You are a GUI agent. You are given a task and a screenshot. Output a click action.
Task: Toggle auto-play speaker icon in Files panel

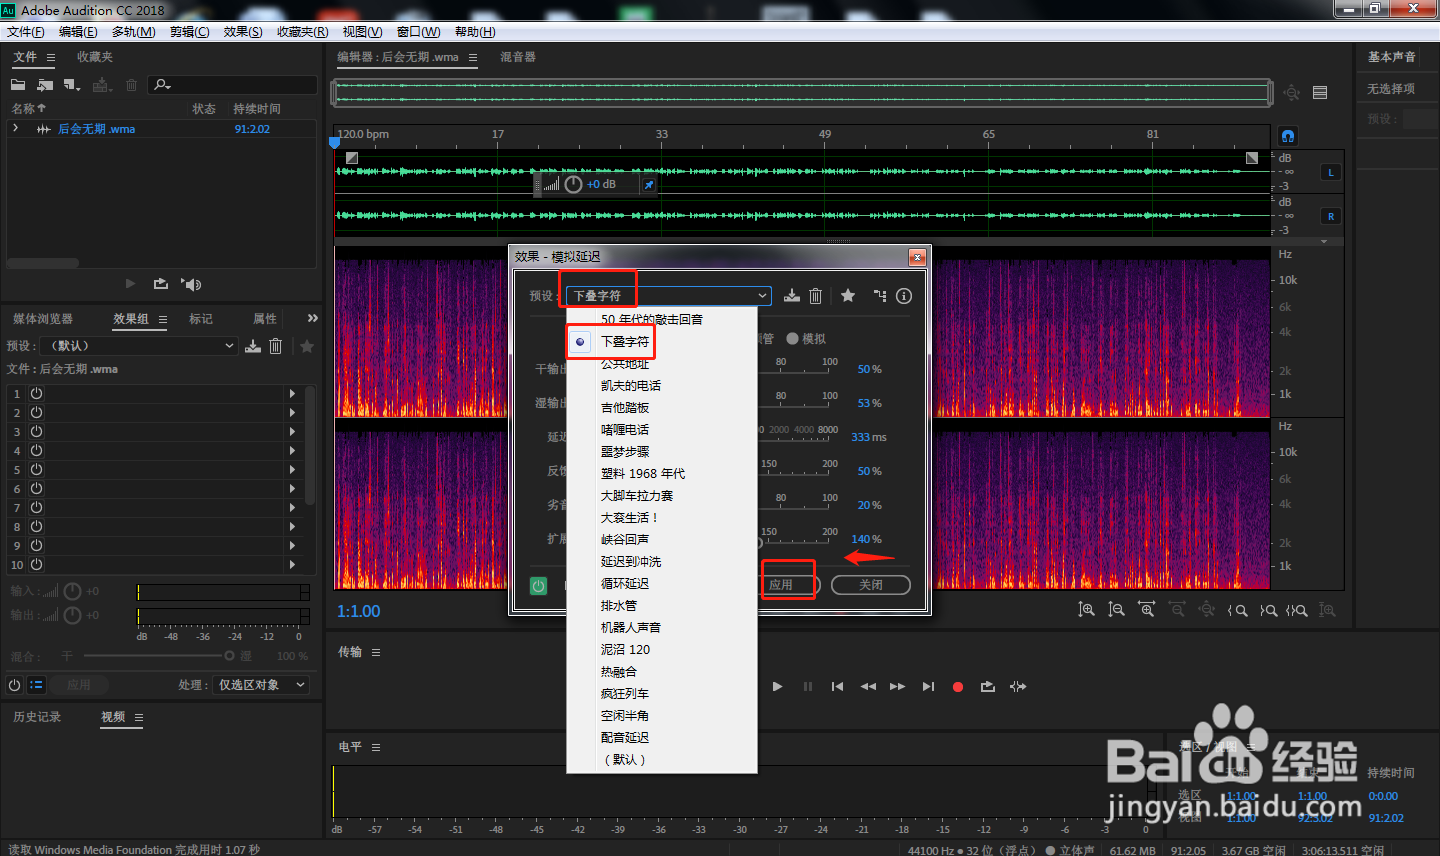click(x=191, y=284)
